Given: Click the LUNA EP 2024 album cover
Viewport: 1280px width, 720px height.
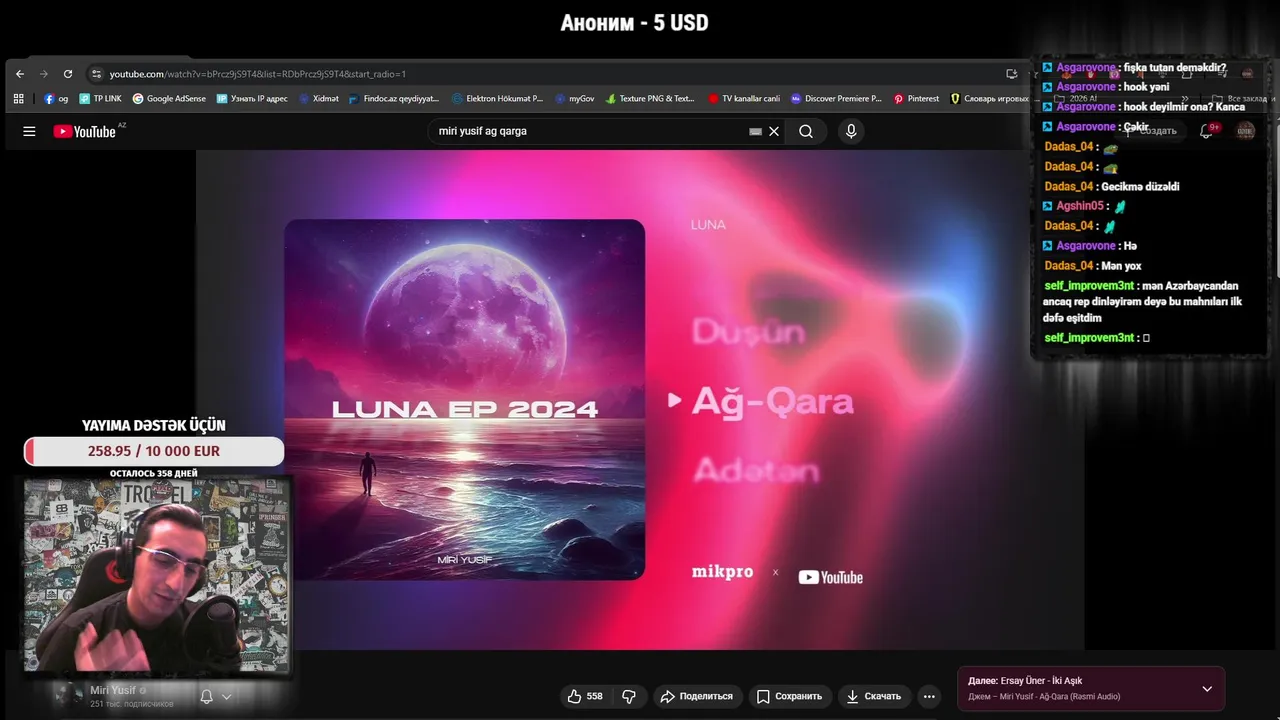Looking at the screenshot, I should point(464,399).
